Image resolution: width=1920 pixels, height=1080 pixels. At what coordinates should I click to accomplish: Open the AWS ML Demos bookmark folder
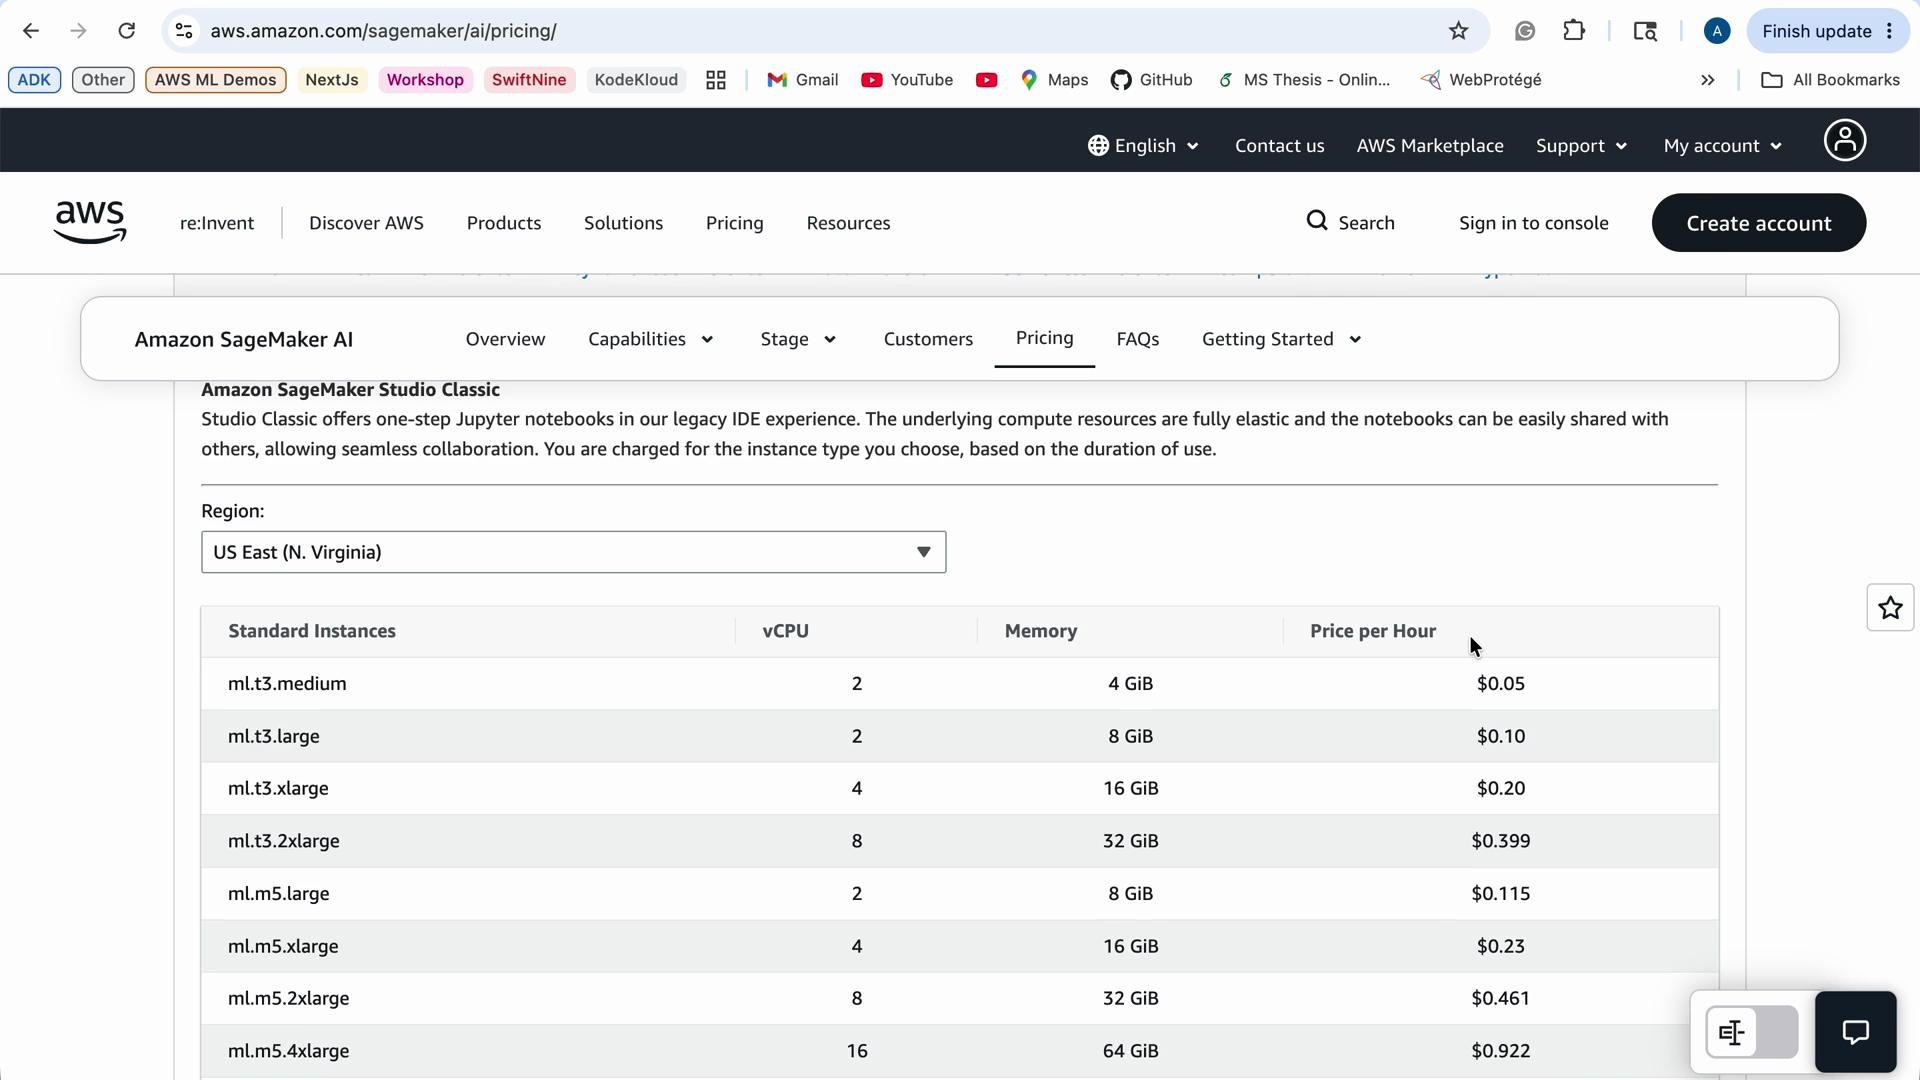click(x=215, y=80)
